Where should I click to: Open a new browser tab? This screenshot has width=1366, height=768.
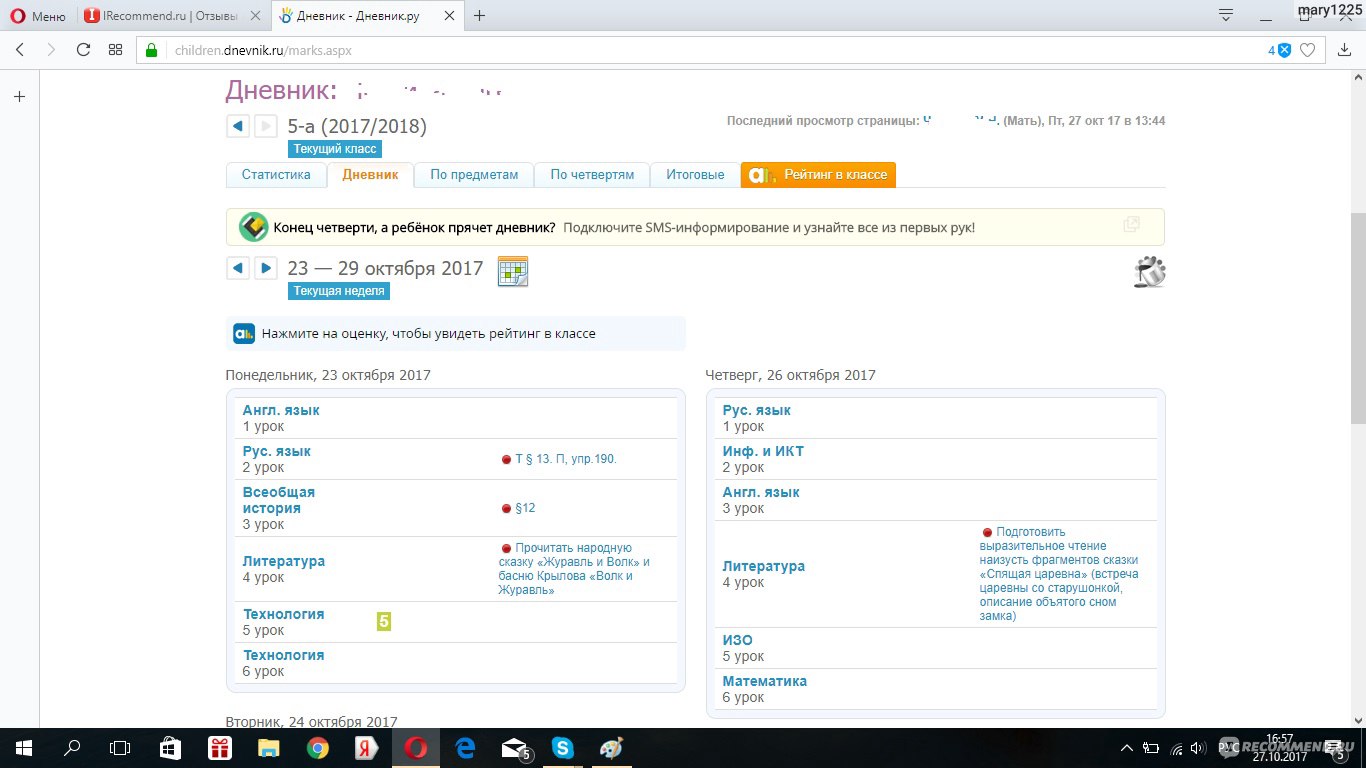tap(480, 16)
